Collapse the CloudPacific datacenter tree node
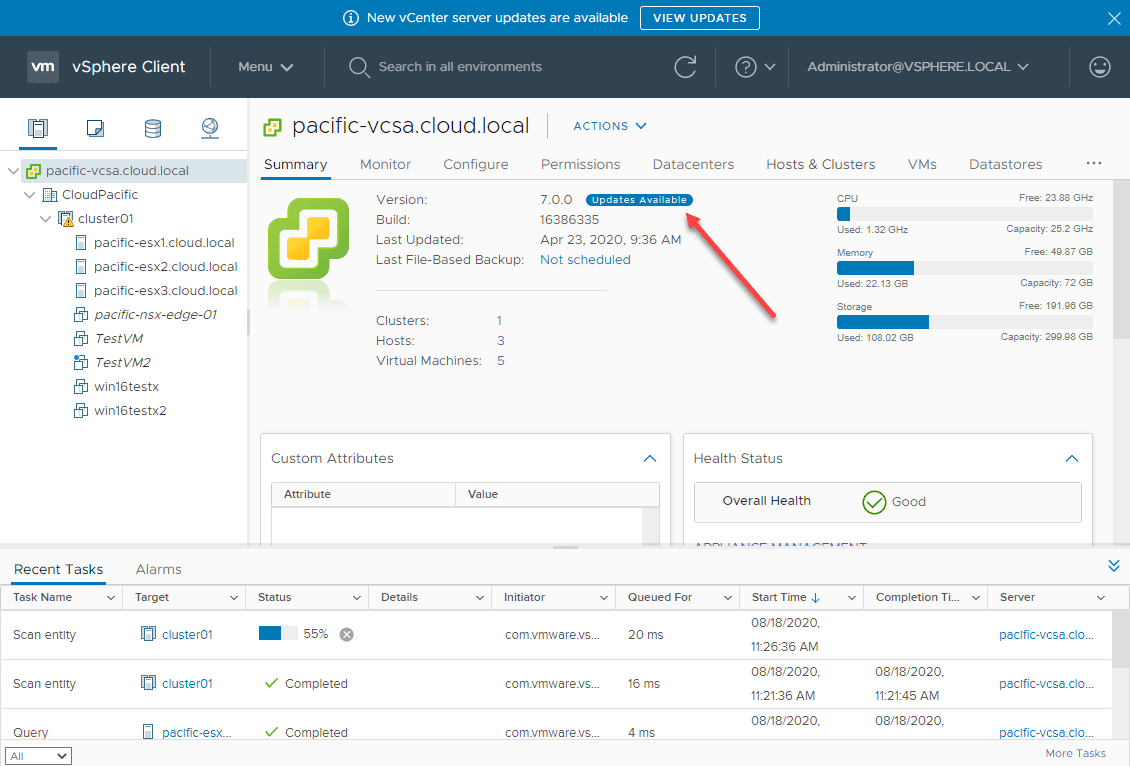Screen dimensions: 1130x766 (30, 195)
